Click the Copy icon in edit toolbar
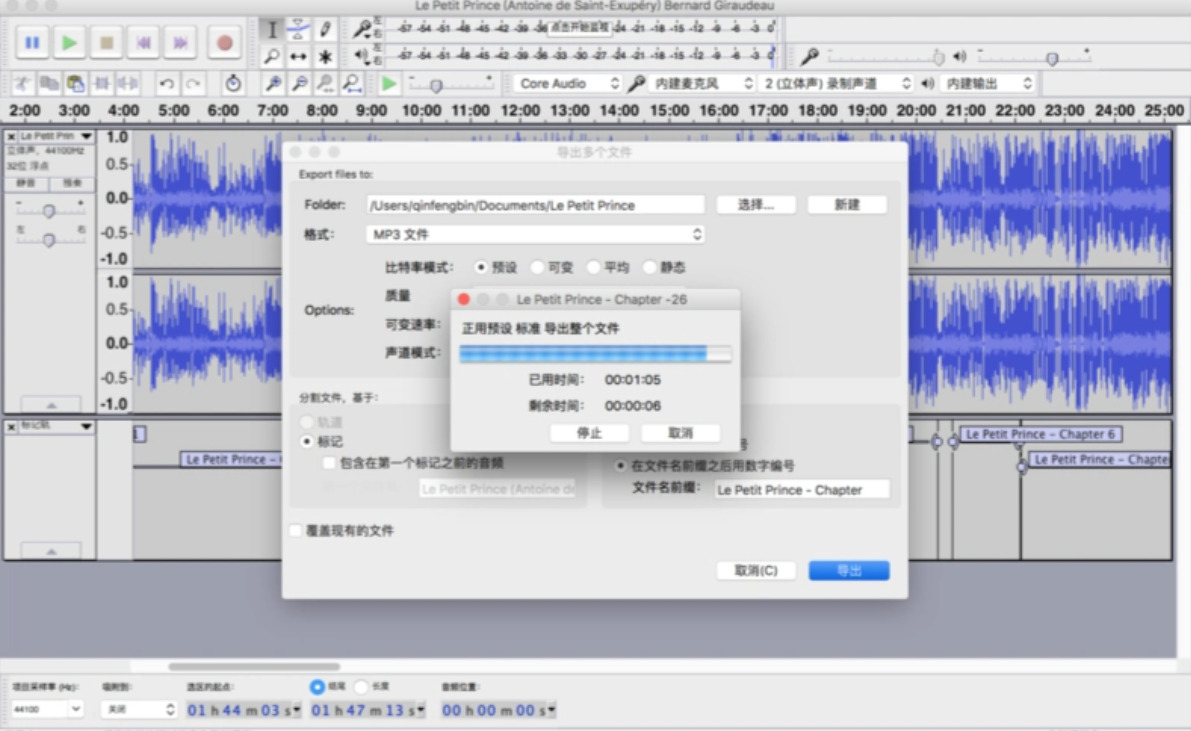1191x731 pixels. pyautogui.click(x=49, y=84)
